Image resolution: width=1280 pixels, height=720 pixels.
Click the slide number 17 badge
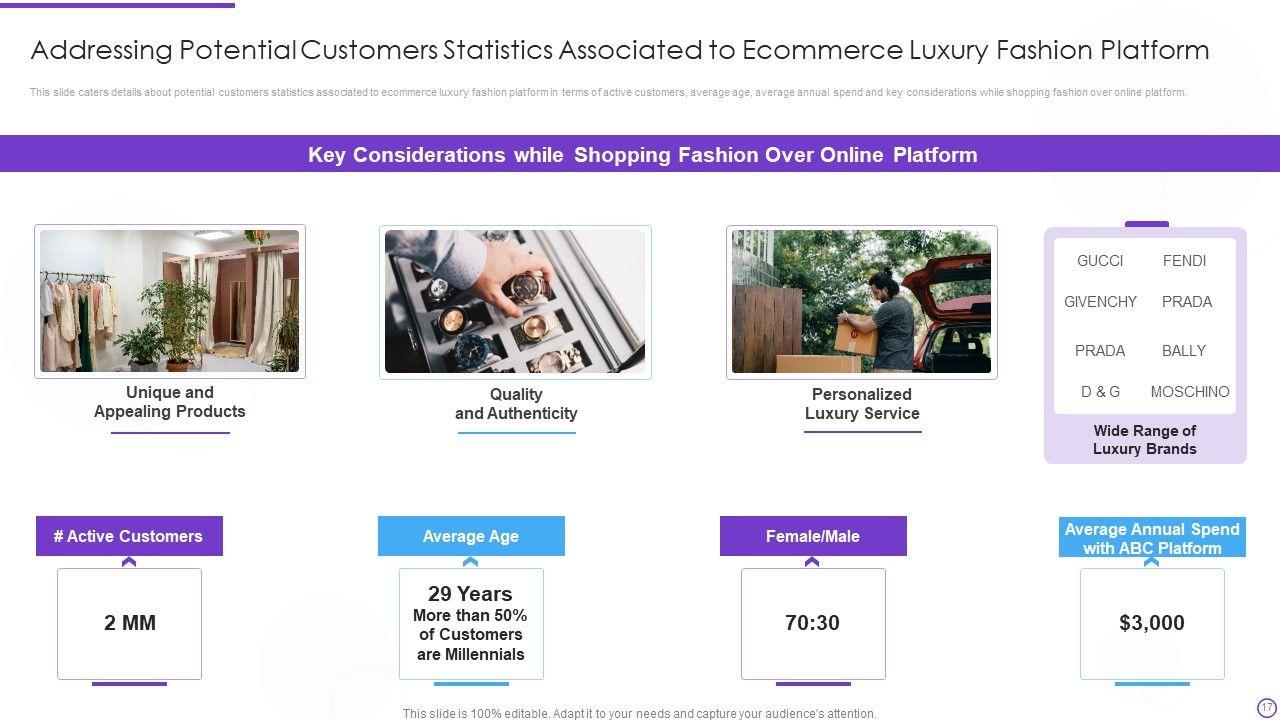pos(1267,706)
